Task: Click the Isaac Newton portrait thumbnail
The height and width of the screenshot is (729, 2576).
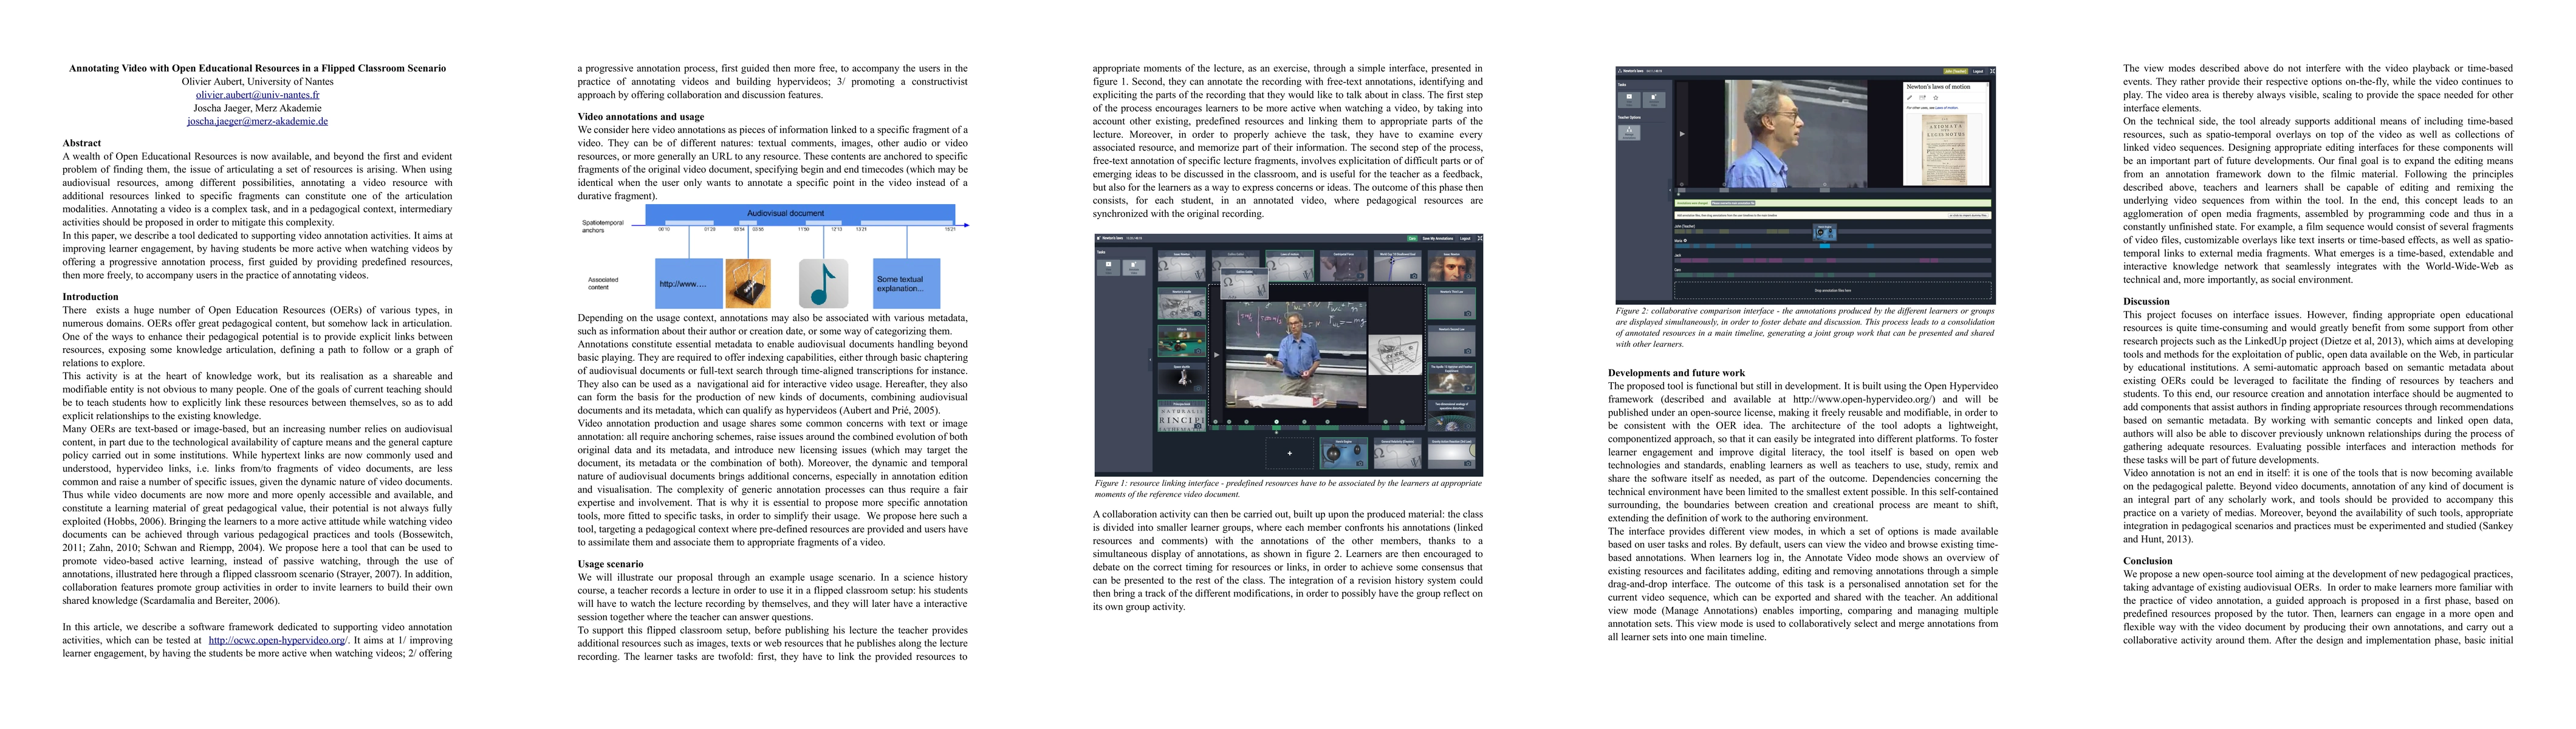Action: pyautogui.click(x=1451, y=268)
